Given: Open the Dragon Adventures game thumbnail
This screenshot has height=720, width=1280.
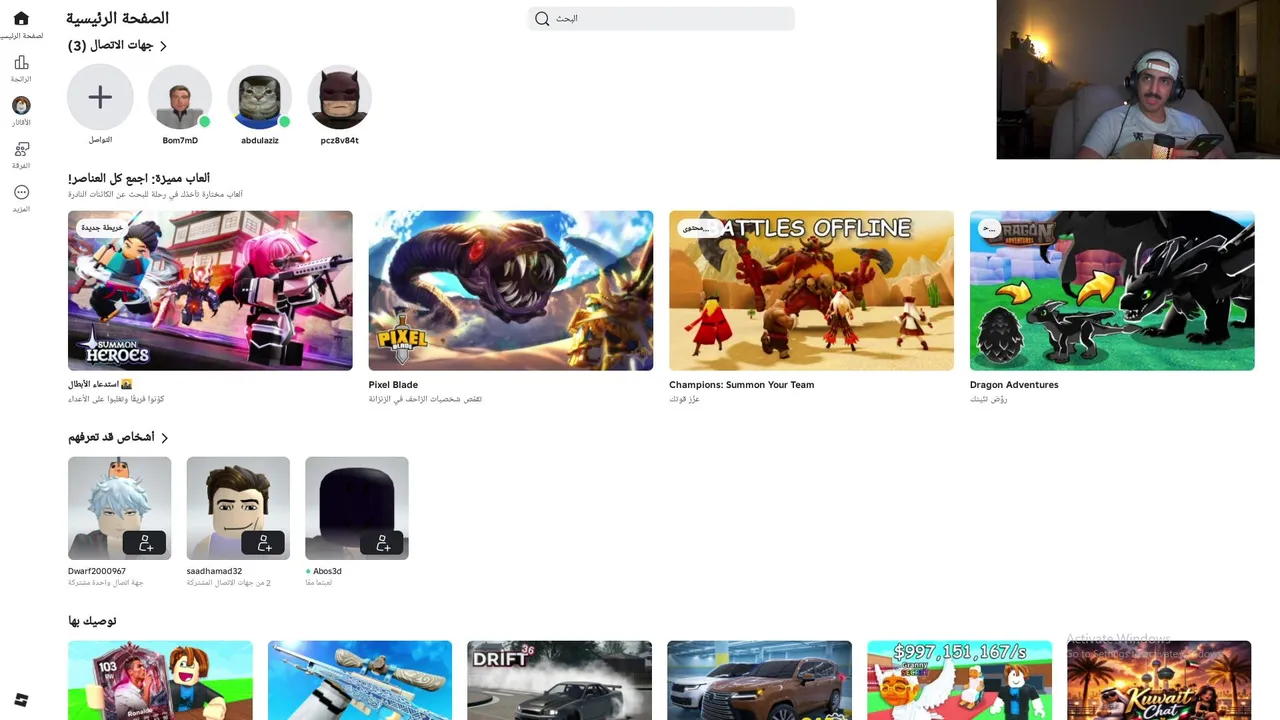Looking at the screenshot, I should (1112, 290).
